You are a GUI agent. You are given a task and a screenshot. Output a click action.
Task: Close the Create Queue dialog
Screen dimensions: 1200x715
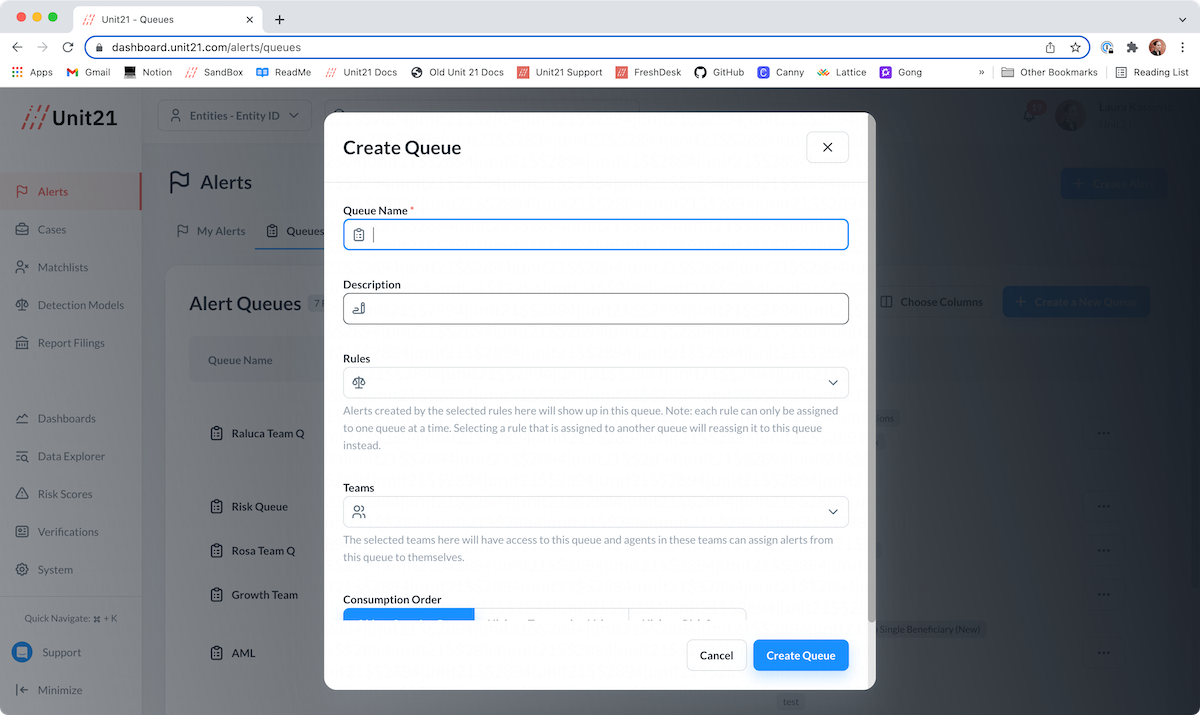pyautogui.click(x=827, y=147)
